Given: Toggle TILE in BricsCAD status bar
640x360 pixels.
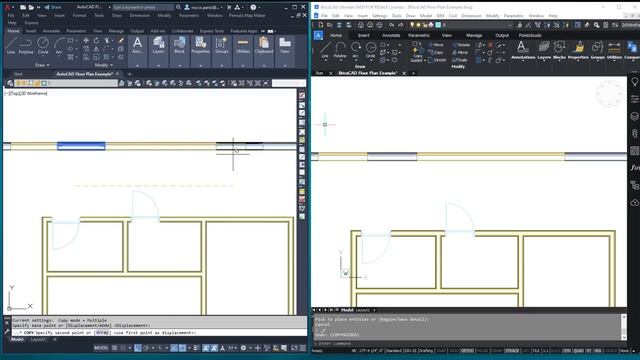Looking at the screenshot, I should pos(536,351).
